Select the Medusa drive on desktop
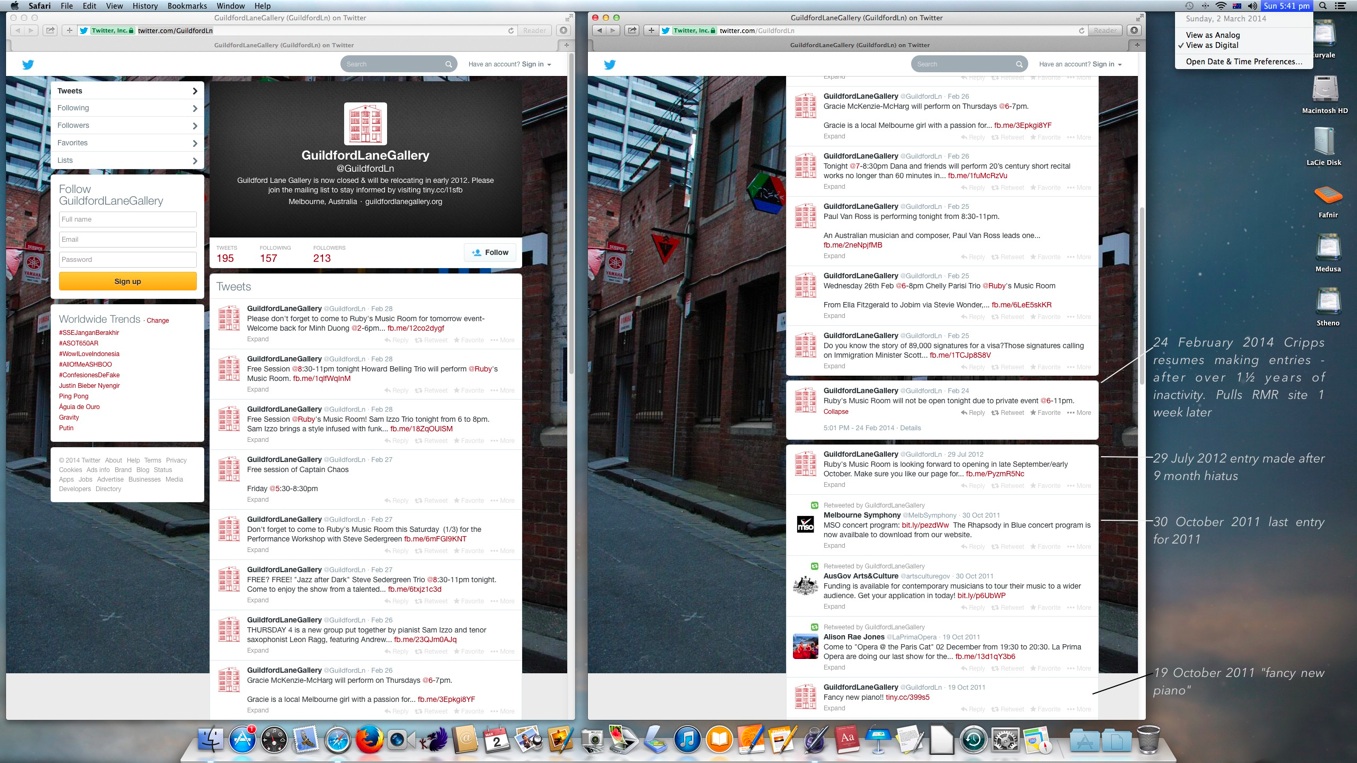The height and width of the screenshot is (763, 1357). click(x=1328, y=252)
